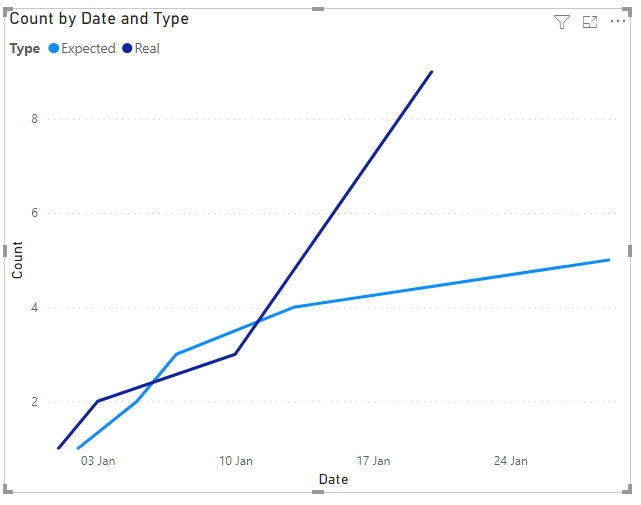641x505 pixels.
Task: Click the right-middle resize handle
Action: [630, 251]
